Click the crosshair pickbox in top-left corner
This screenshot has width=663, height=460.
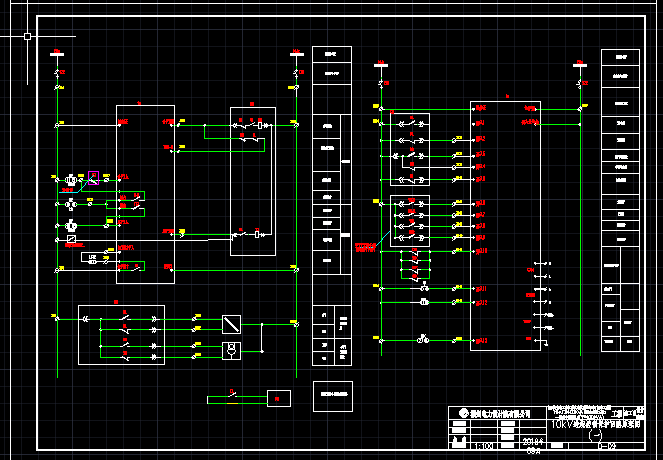coord(27,36)
